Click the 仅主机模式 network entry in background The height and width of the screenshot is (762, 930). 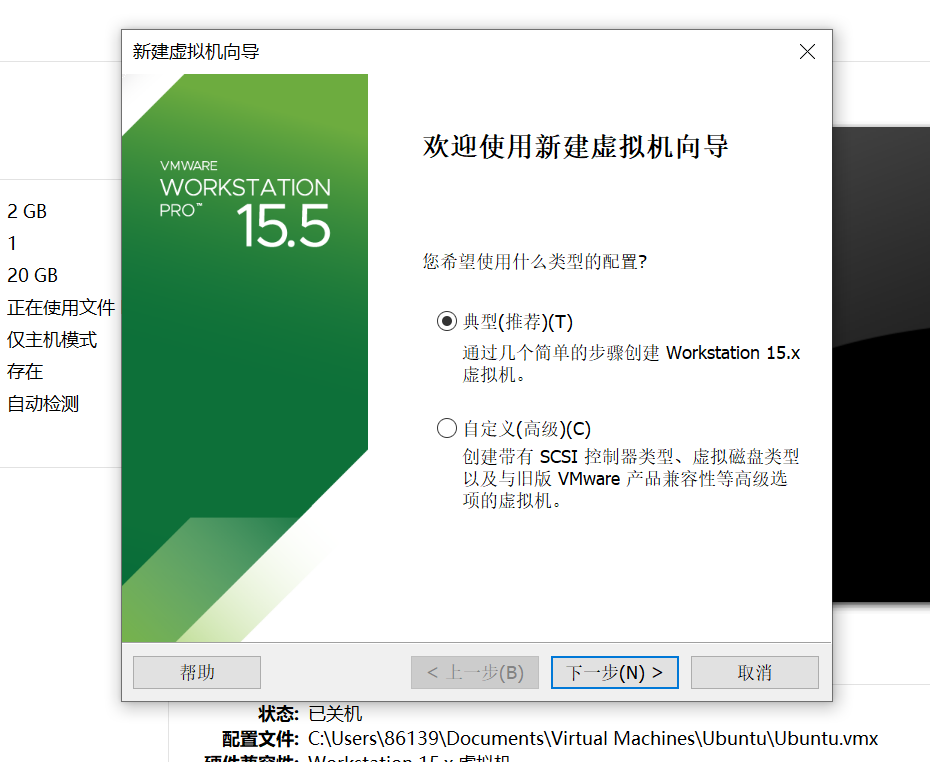click(52, 340)
